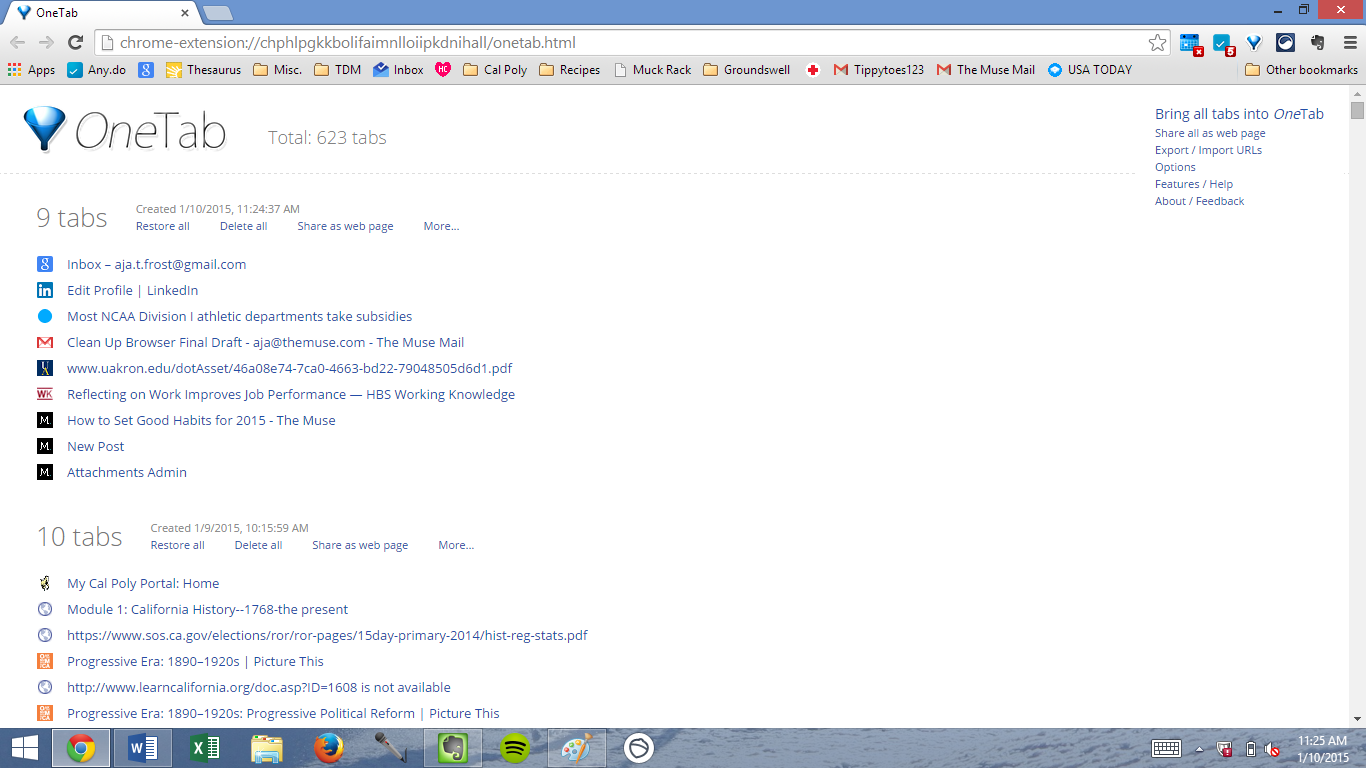Open Evernote from the taskbar

(x=452, y=748)
